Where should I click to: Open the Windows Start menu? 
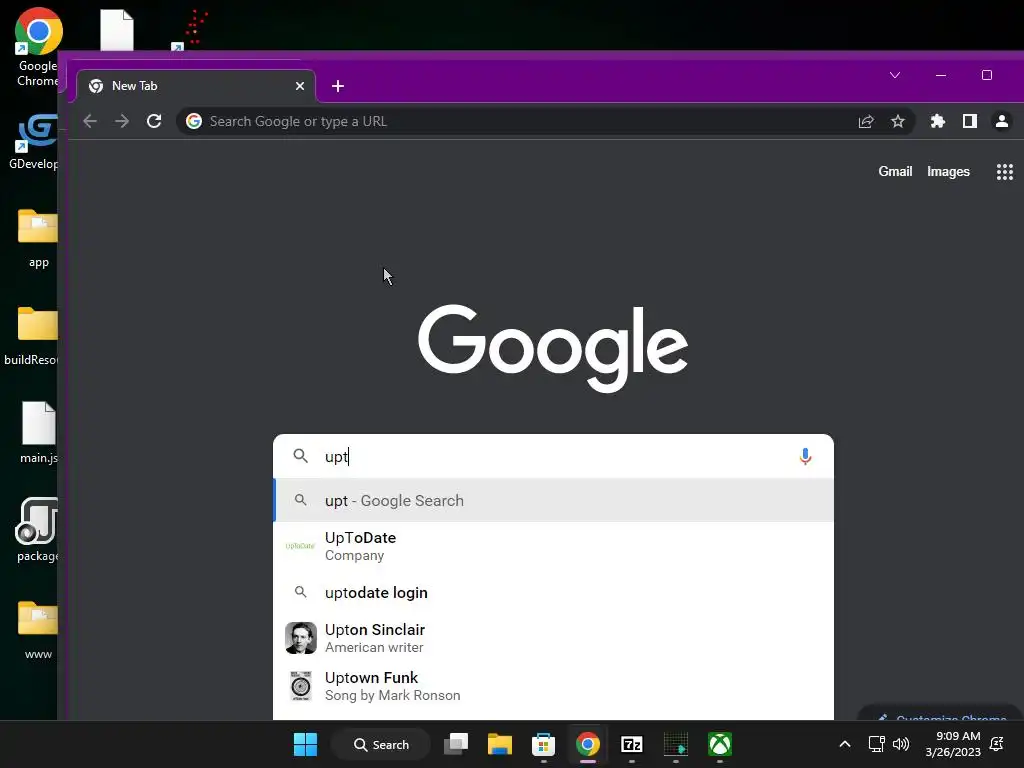(305, 744)
